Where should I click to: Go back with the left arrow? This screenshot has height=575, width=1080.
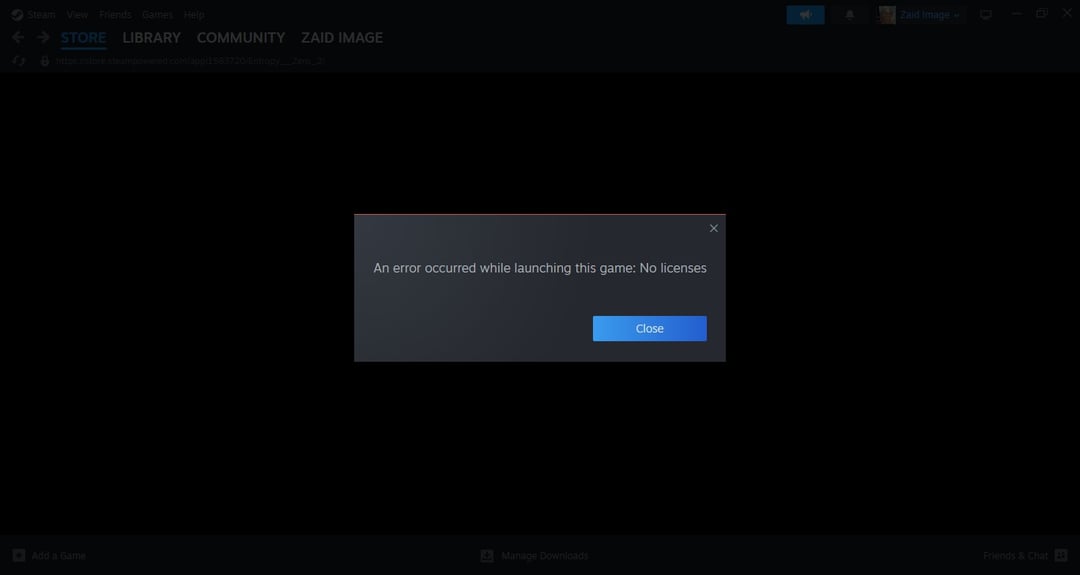click(x=17, y=38)
